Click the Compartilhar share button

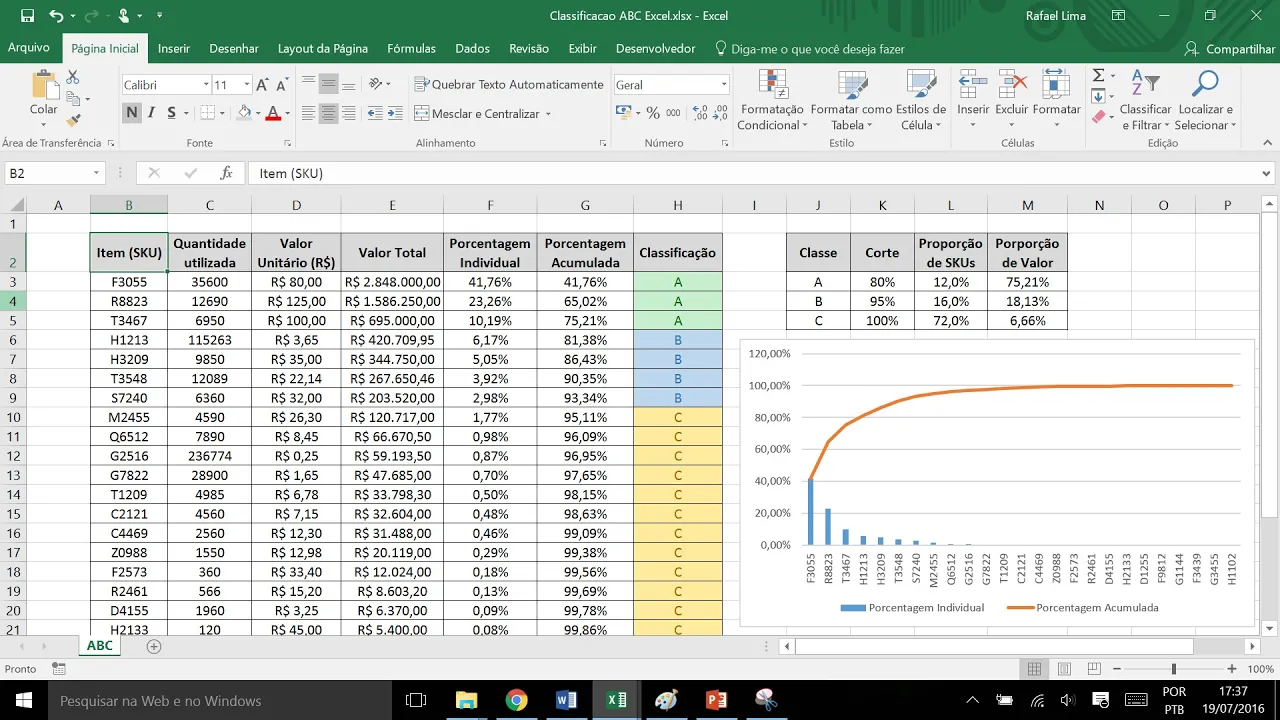1230,49
